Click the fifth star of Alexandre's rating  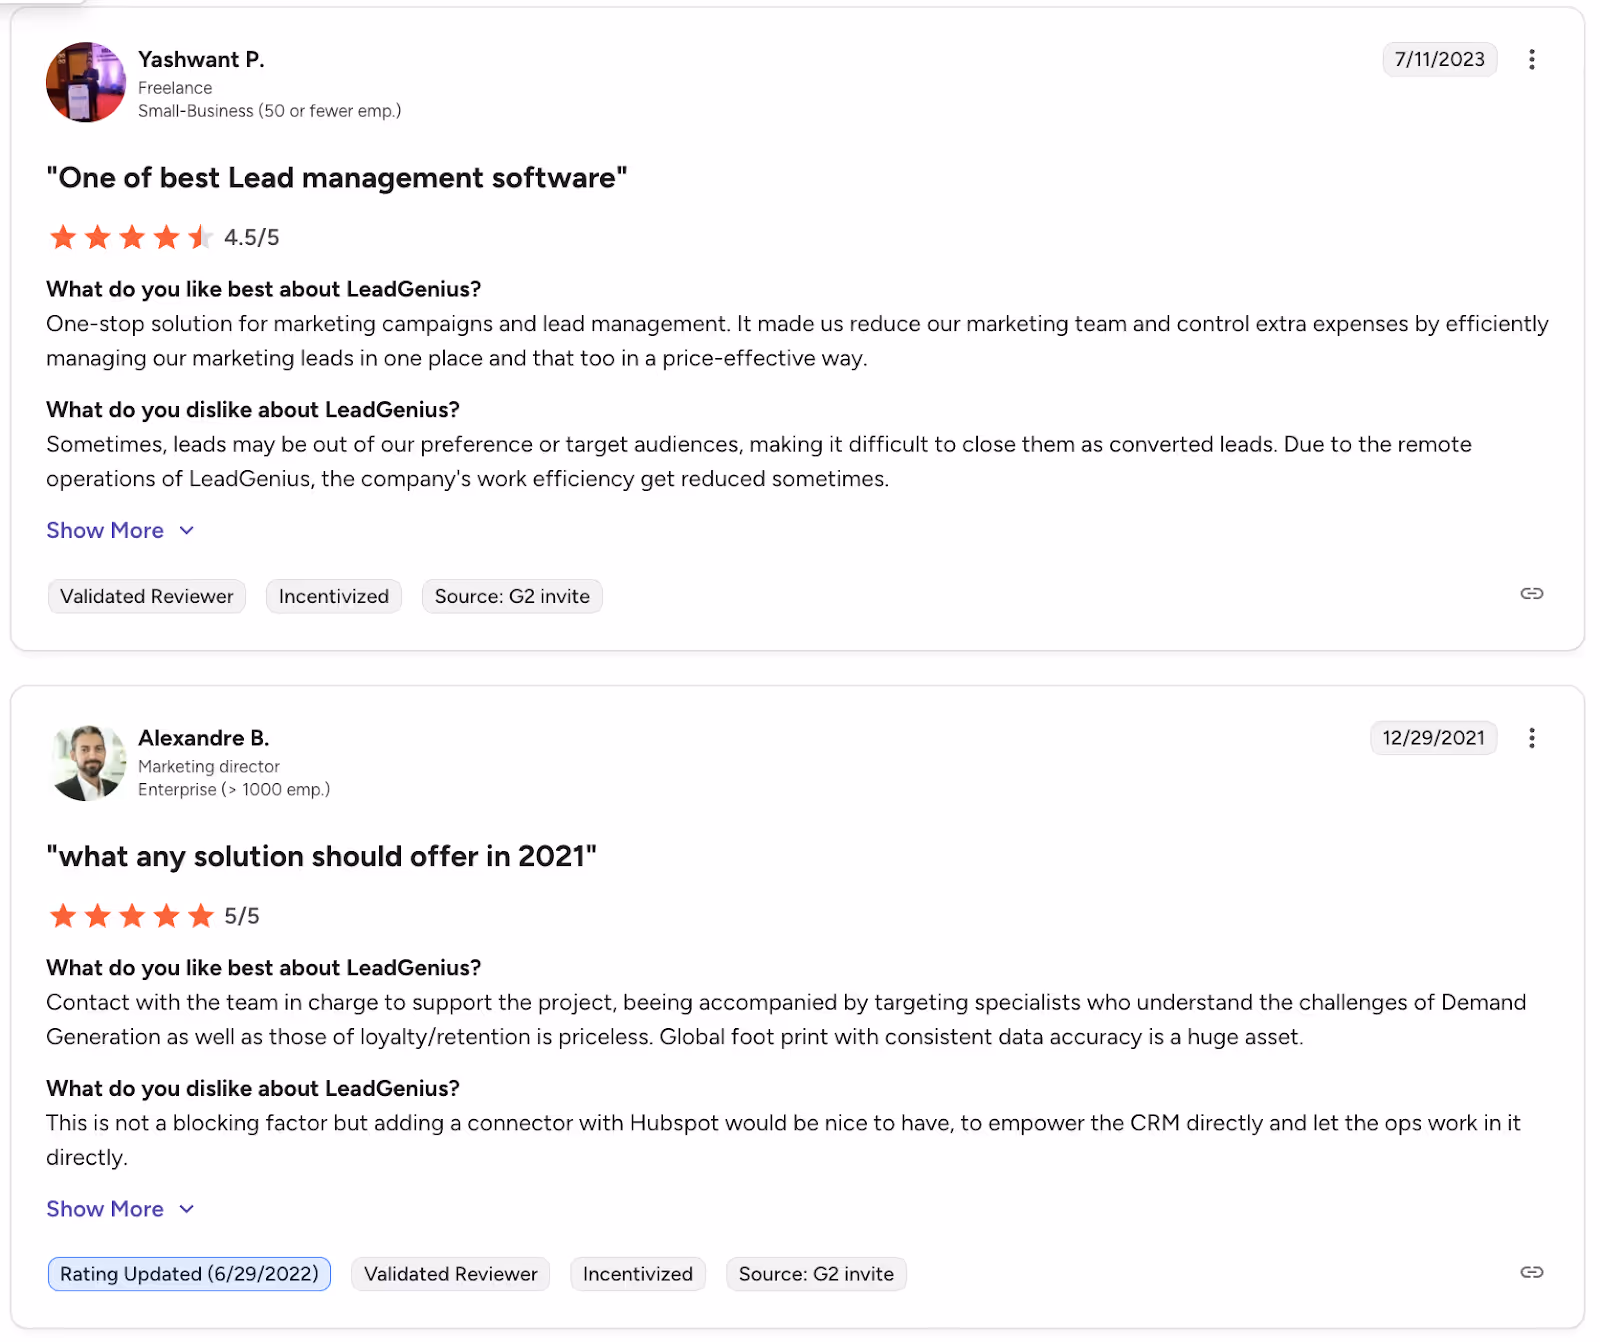201,915
